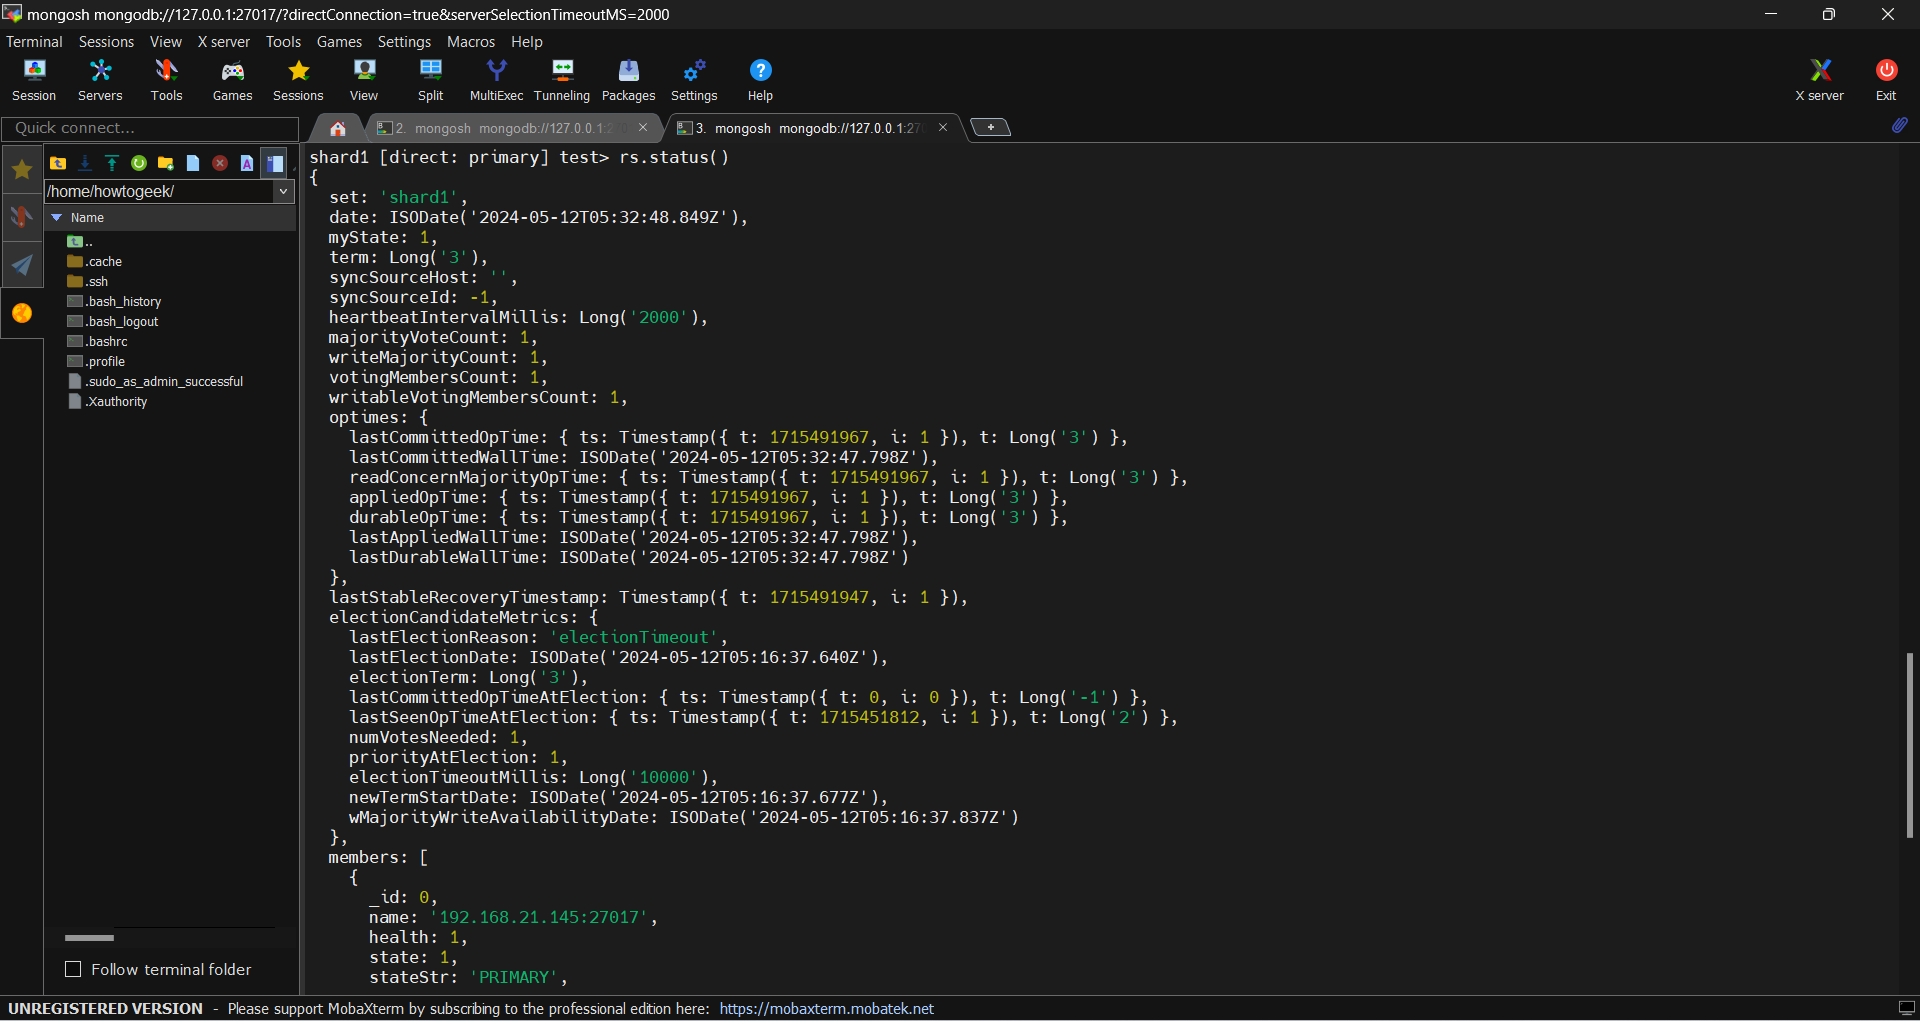
Task: Go to the parent directory using folder-up icon
Action: click(58, 163)
